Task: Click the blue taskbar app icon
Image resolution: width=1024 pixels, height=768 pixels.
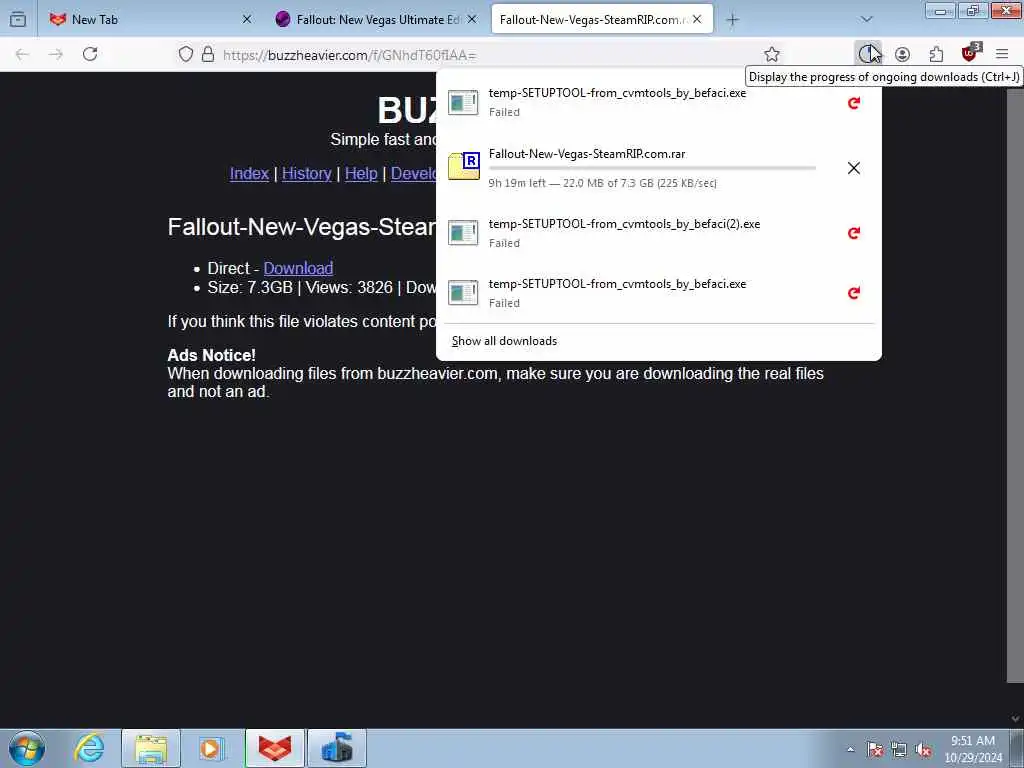Action: [x=337, y=748]
